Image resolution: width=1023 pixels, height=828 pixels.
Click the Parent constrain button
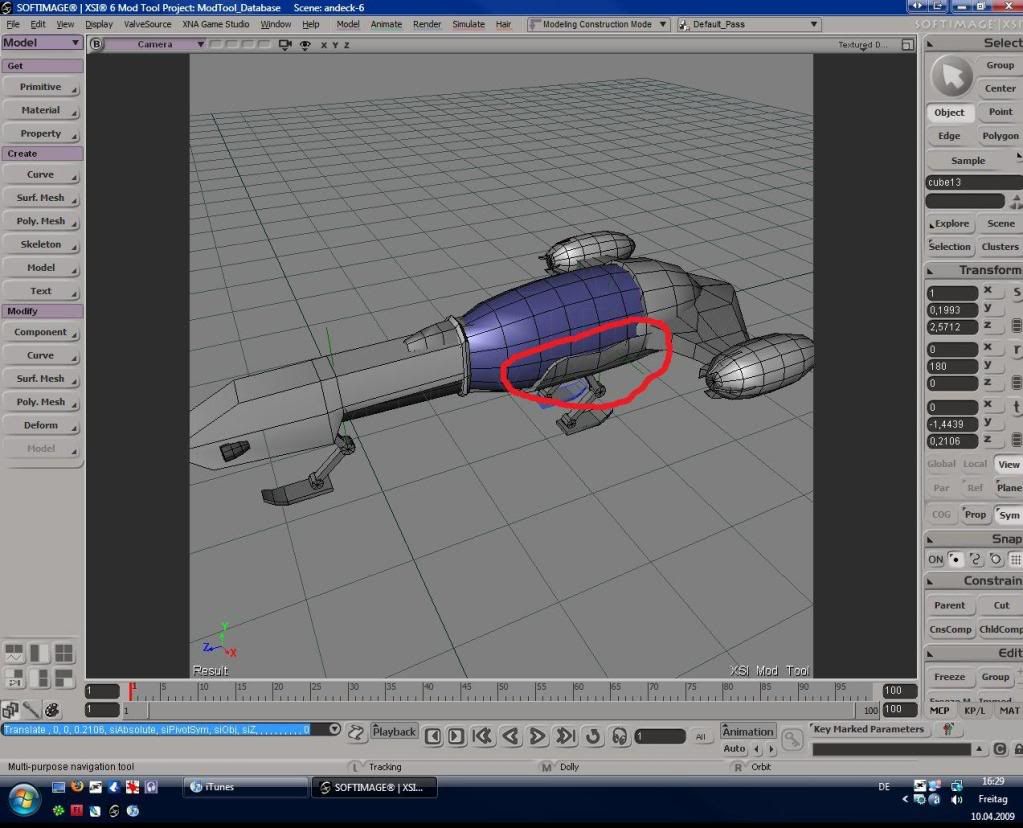(949, 605)
